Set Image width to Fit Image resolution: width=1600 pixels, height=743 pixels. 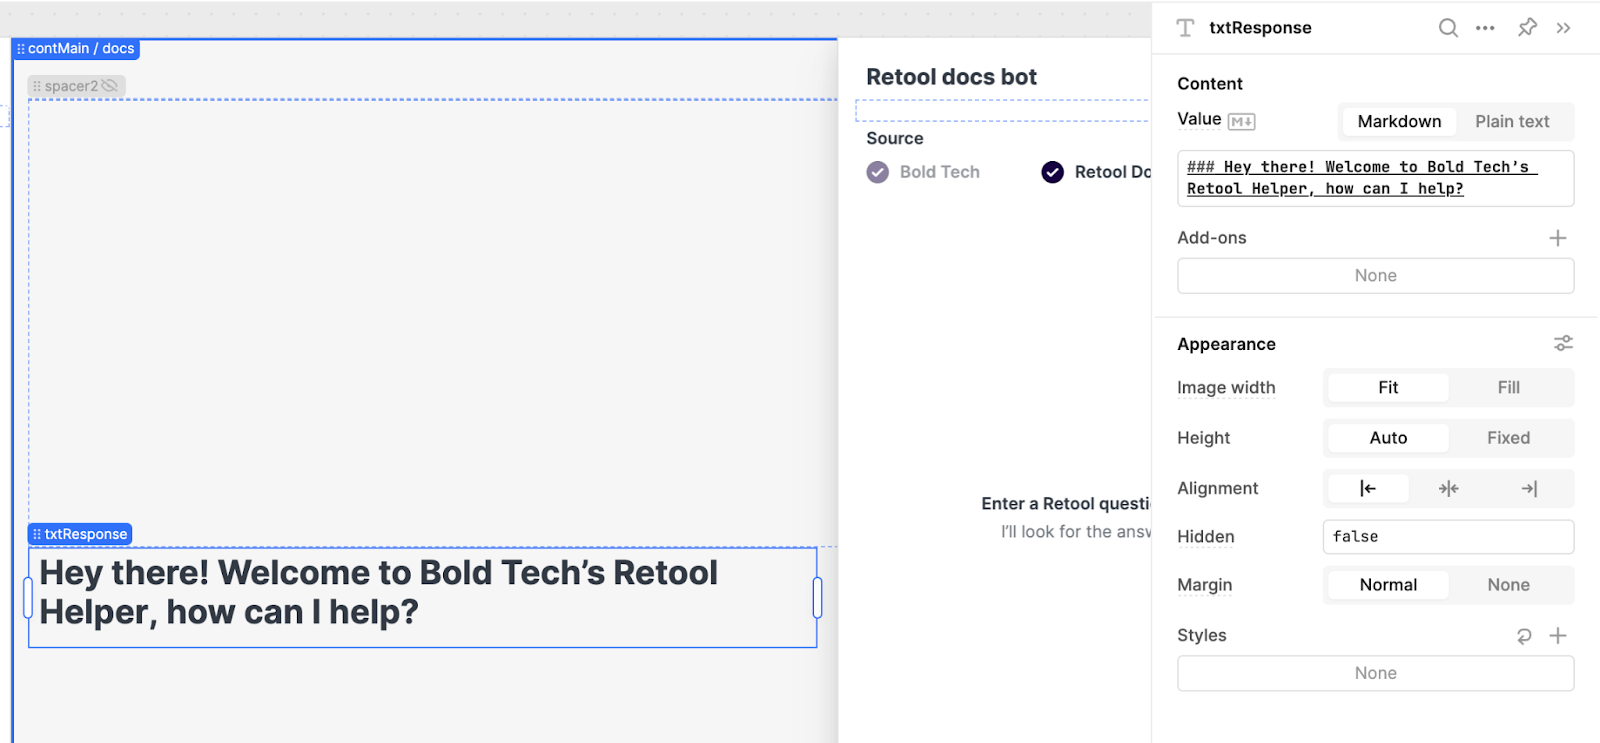(1388, 387)
